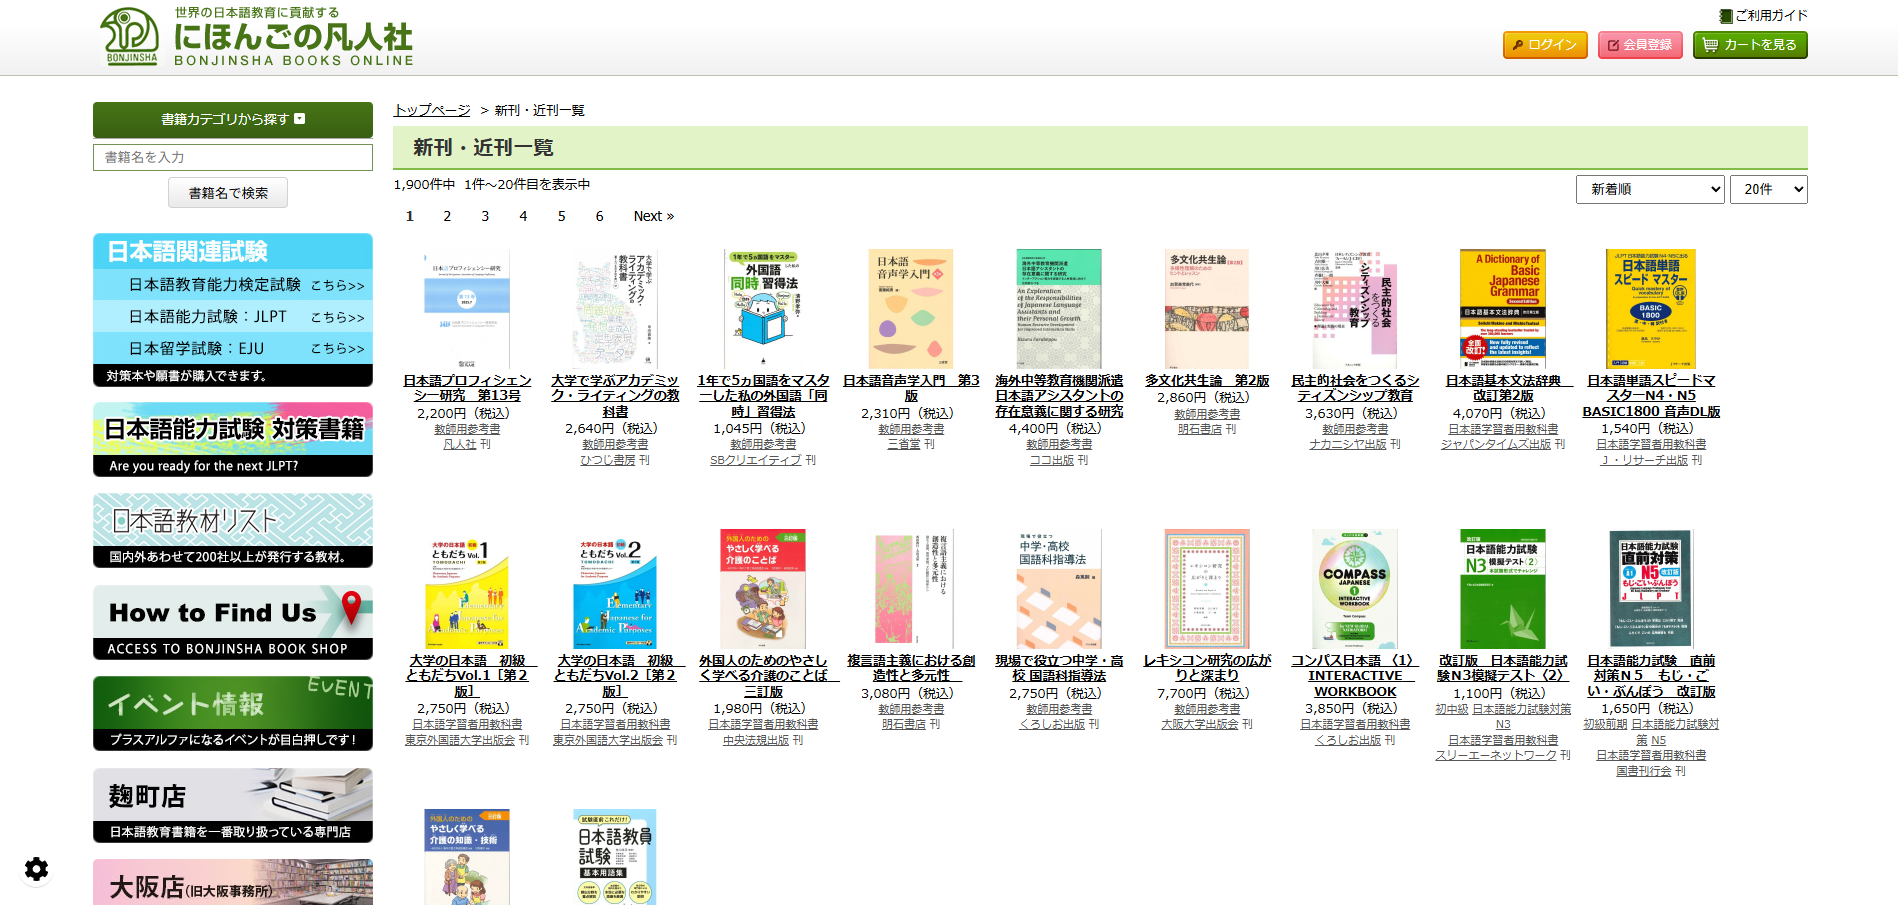1898x905 pixels.
Task: Click cover of 多文化共生論 第2版
Action: [x=1207, y=309]
